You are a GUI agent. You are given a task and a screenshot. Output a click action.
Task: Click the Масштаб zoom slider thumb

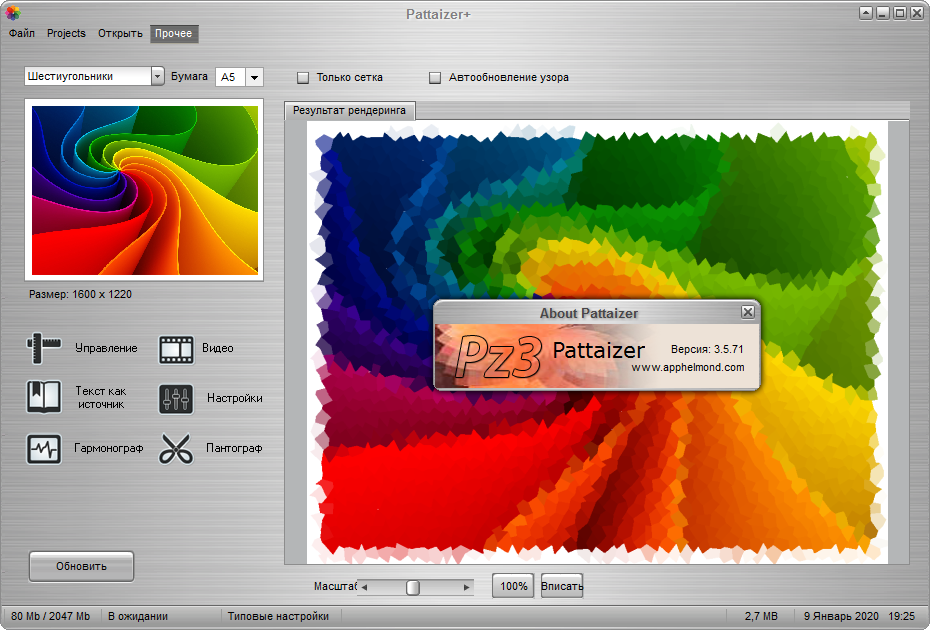(413, 587)
